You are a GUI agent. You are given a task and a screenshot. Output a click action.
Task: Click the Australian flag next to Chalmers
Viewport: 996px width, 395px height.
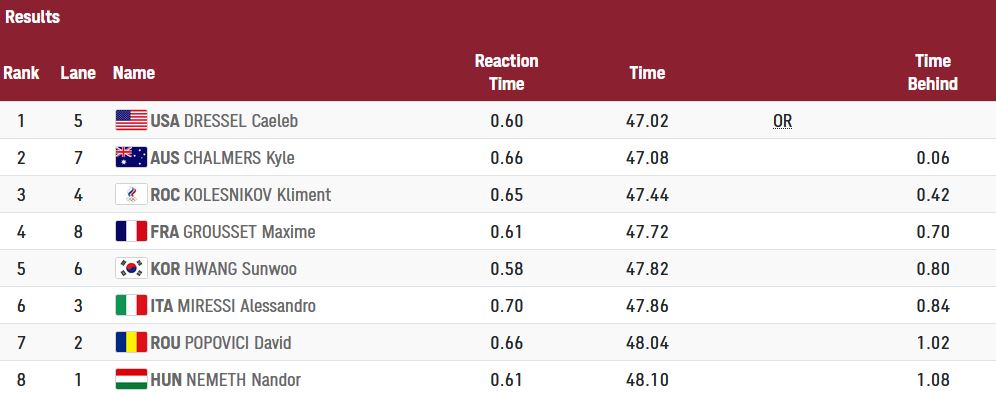131,157
